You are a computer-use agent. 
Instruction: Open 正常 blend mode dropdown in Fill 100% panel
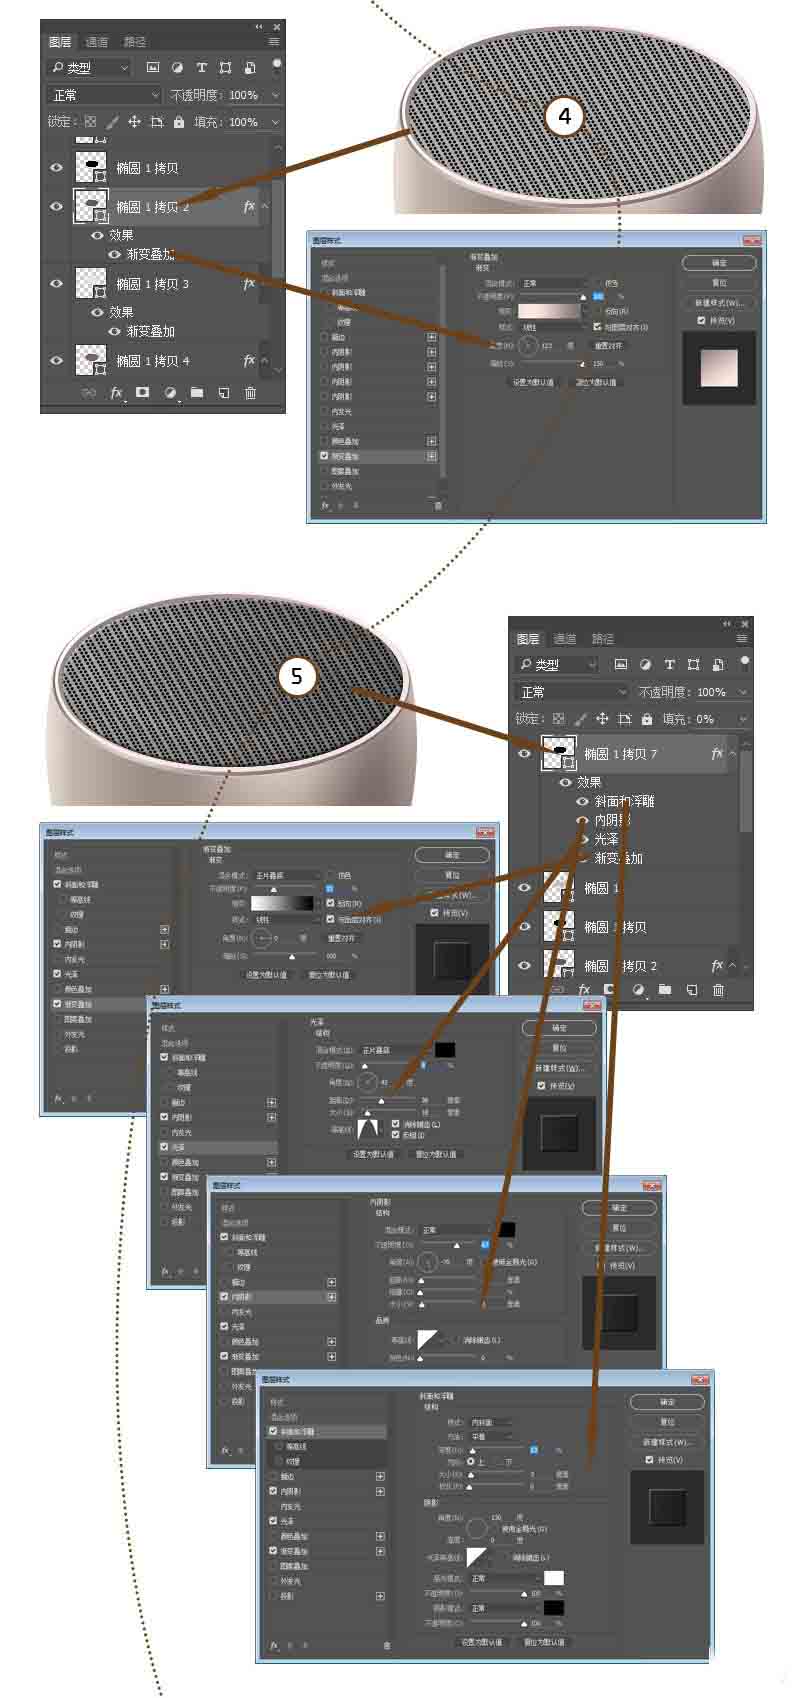104,95
